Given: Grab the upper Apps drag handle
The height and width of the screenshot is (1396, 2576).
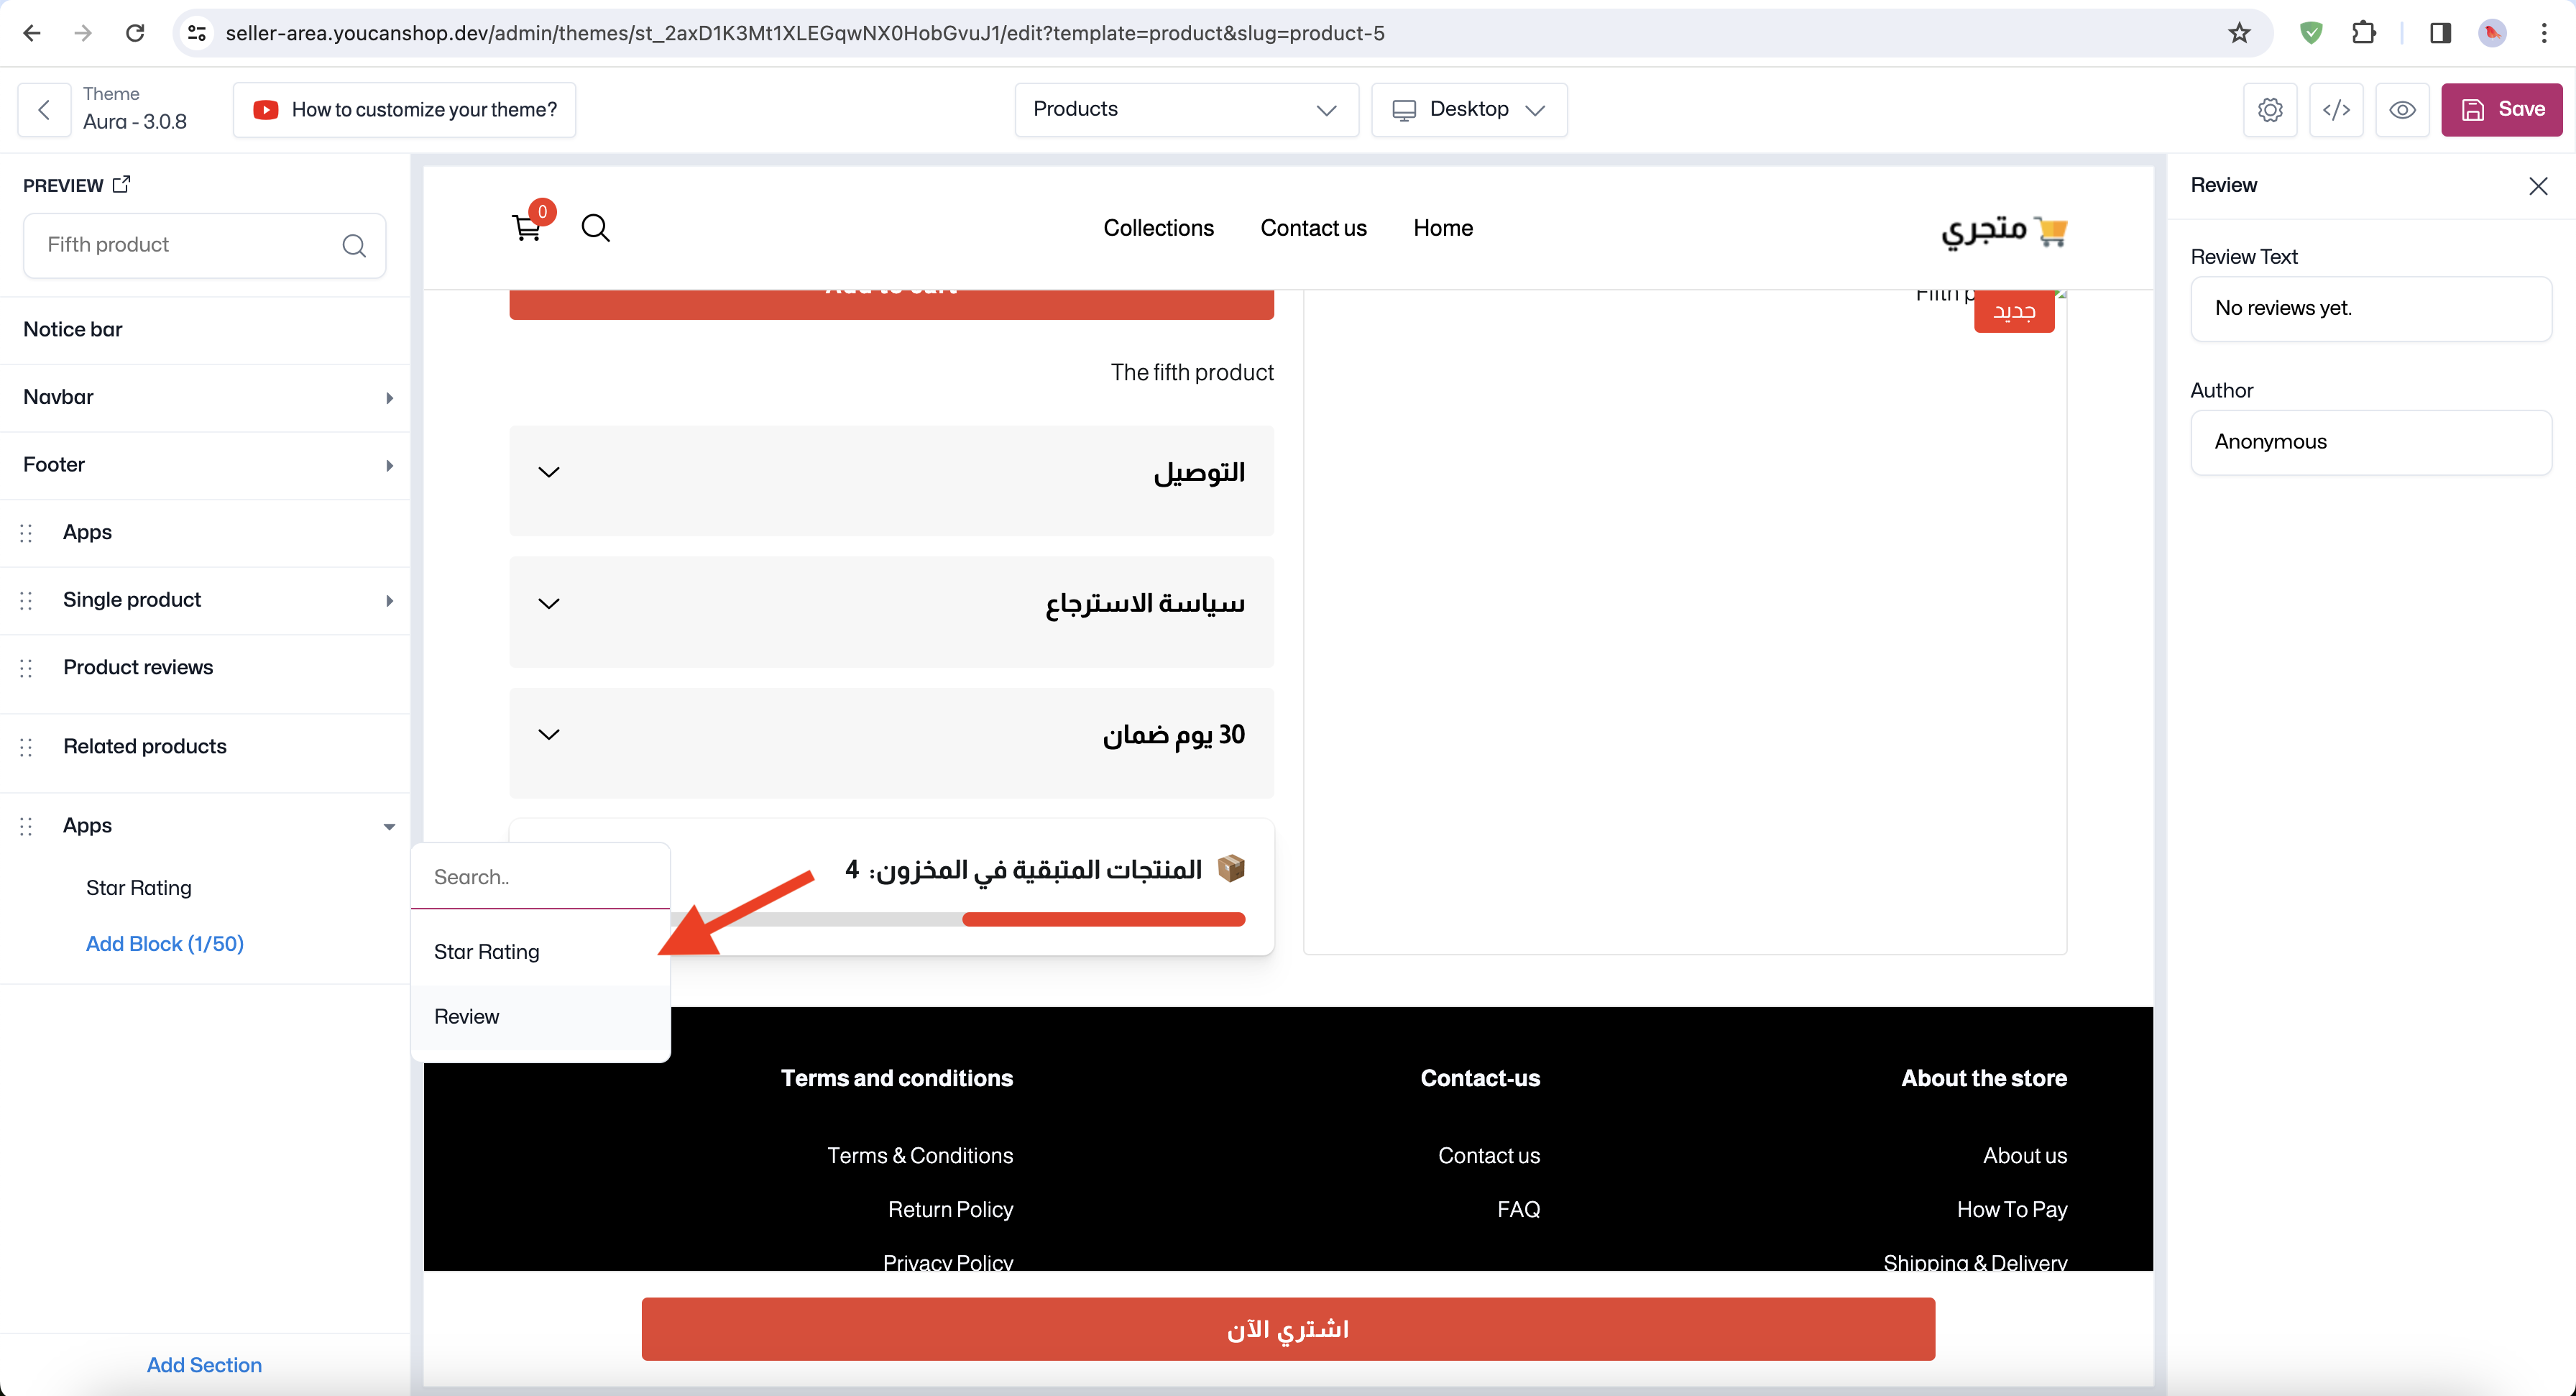Looking at the screenshot, I should point(27,533).
